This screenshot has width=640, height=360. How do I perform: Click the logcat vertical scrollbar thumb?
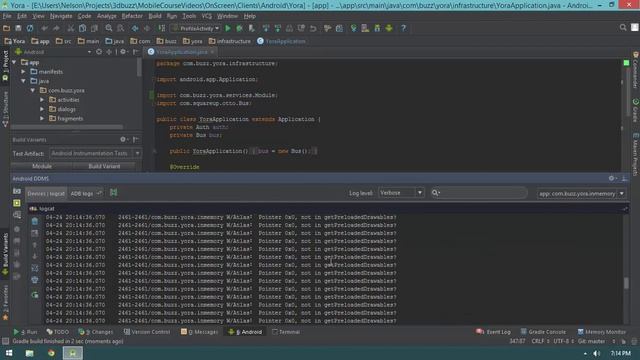[626, 283]
